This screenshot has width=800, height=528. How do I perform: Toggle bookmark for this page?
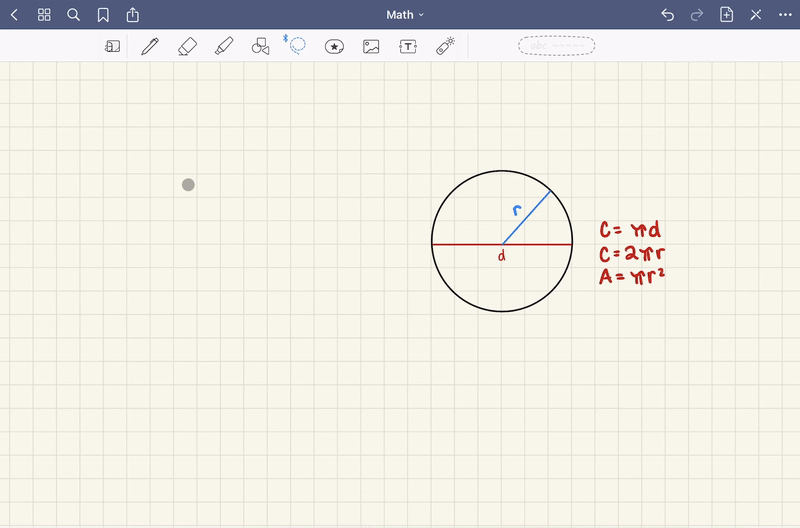click(x=103, y=15)
